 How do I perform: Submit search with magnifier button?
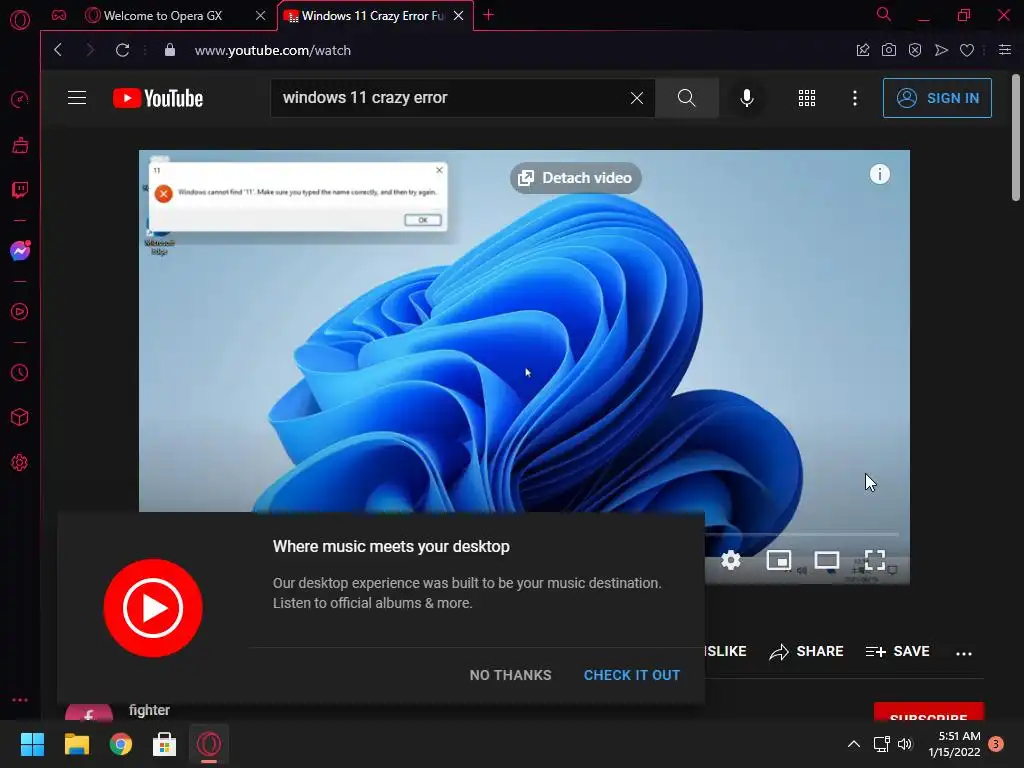click(x=686, y=98)
